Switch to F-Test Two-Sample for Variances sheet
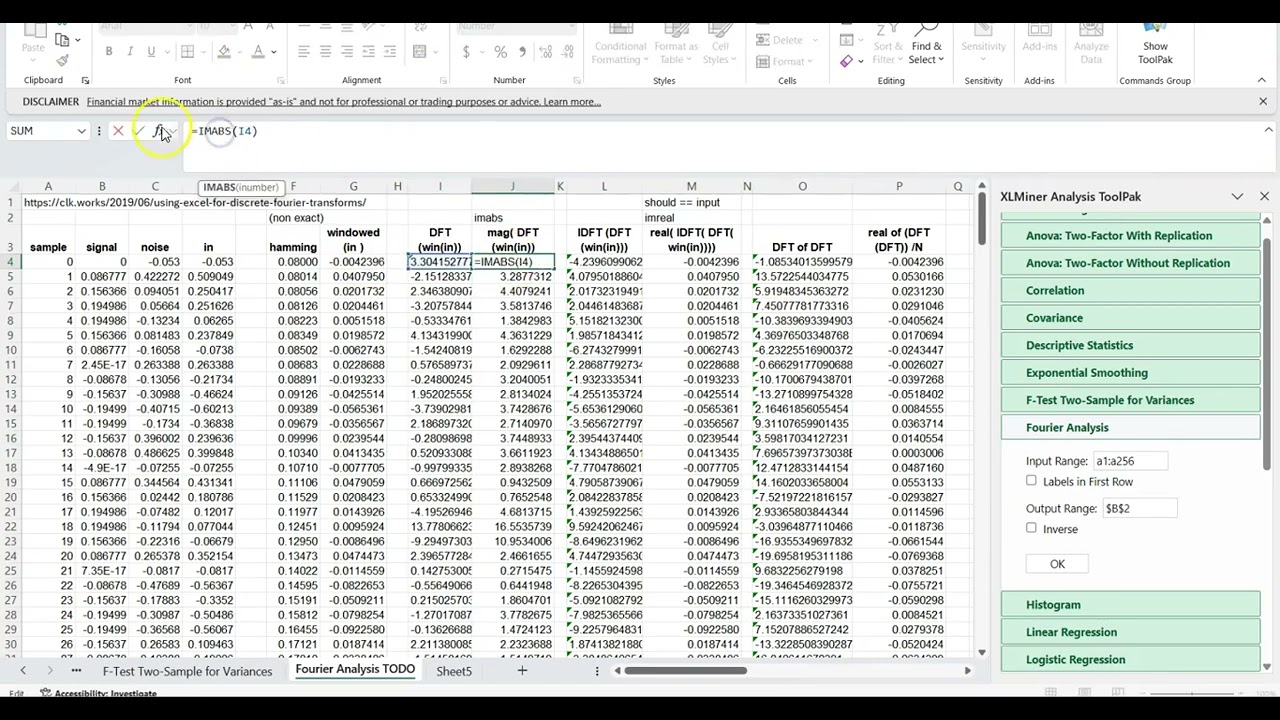This screenshot has width=1280, height=720. (x=187, y=671)
